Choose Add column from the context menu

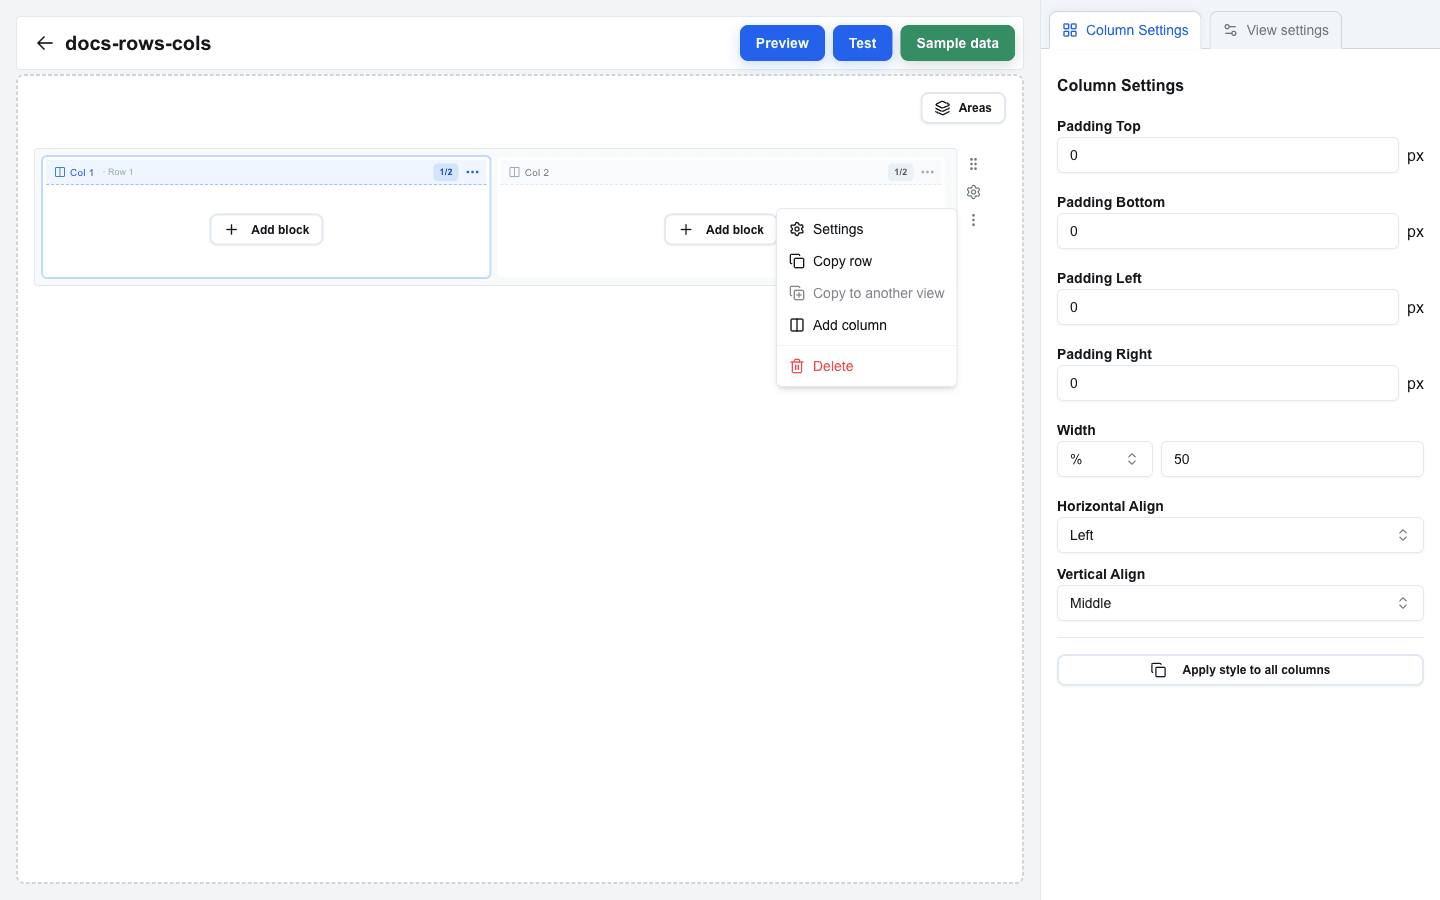pos(866,325)
